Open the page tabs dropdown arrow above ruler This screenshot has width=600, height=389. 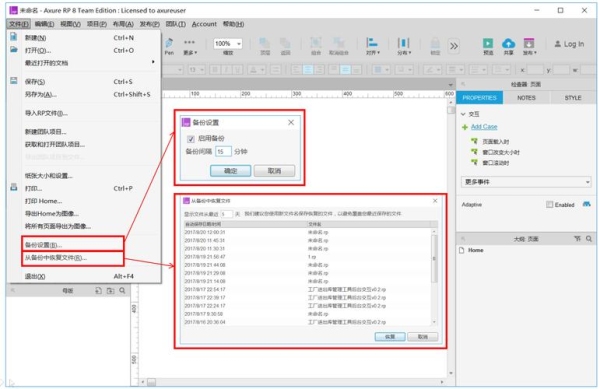tap(450, 85)
